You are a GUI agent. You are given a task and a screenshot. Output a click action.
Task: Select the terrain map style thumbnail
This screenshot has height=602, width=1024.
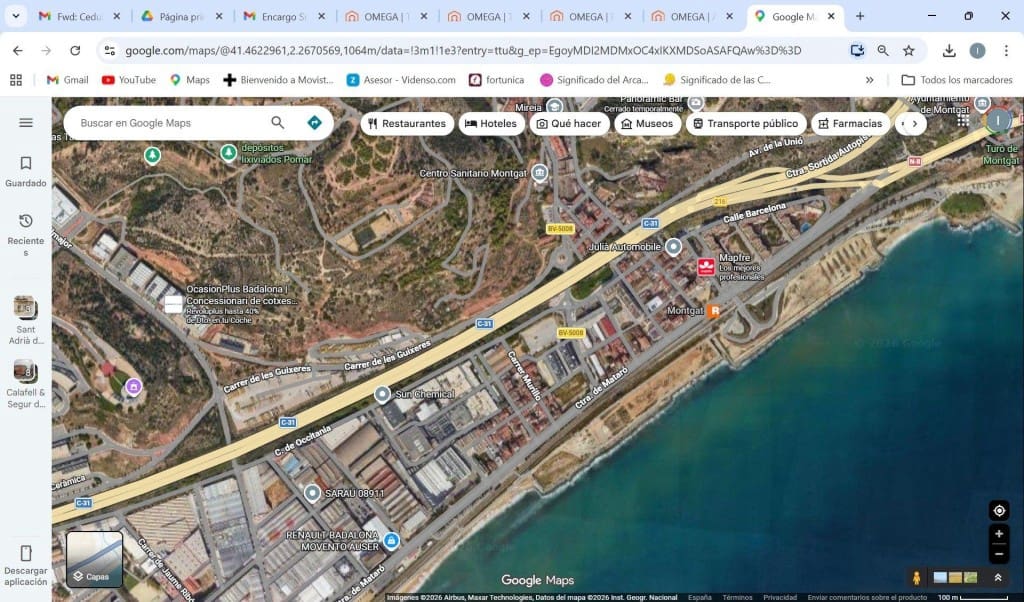[970, 577]
